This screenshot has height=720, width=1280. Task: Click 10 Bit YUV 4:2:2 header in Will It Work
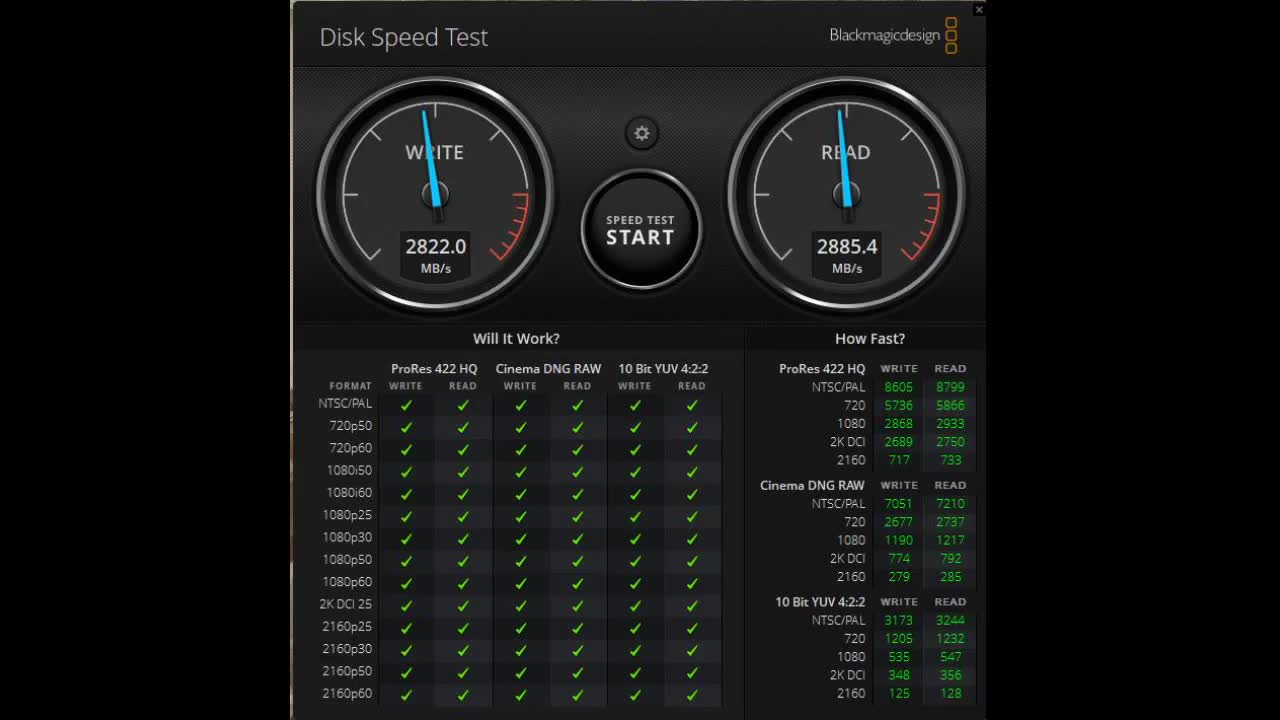click(x=663, y=369)
